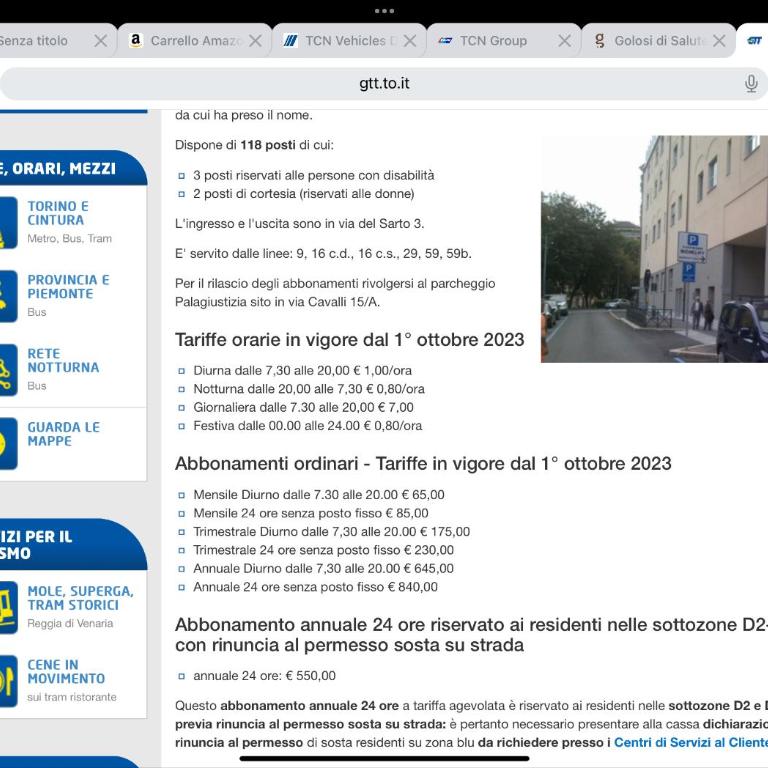Image resolution: width=768 pixels, height=768 pixels.
Task: Close the Senza titolo tab
Action: 100,41
